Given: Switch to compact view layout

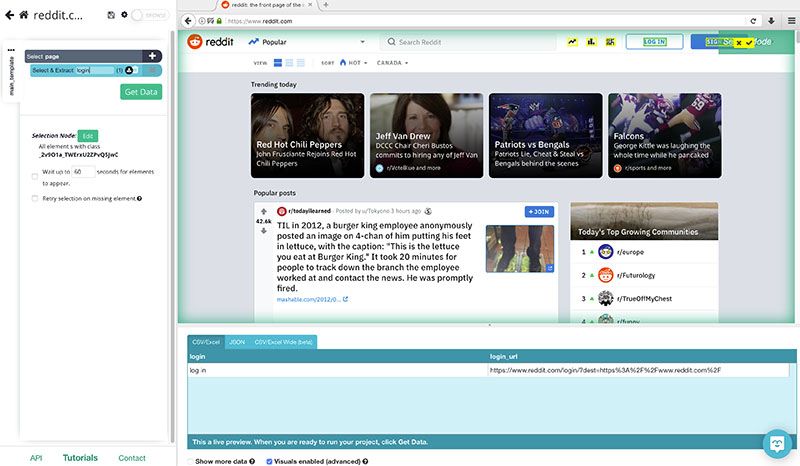Looking at the screenshot, I should (x=301, y=63).
